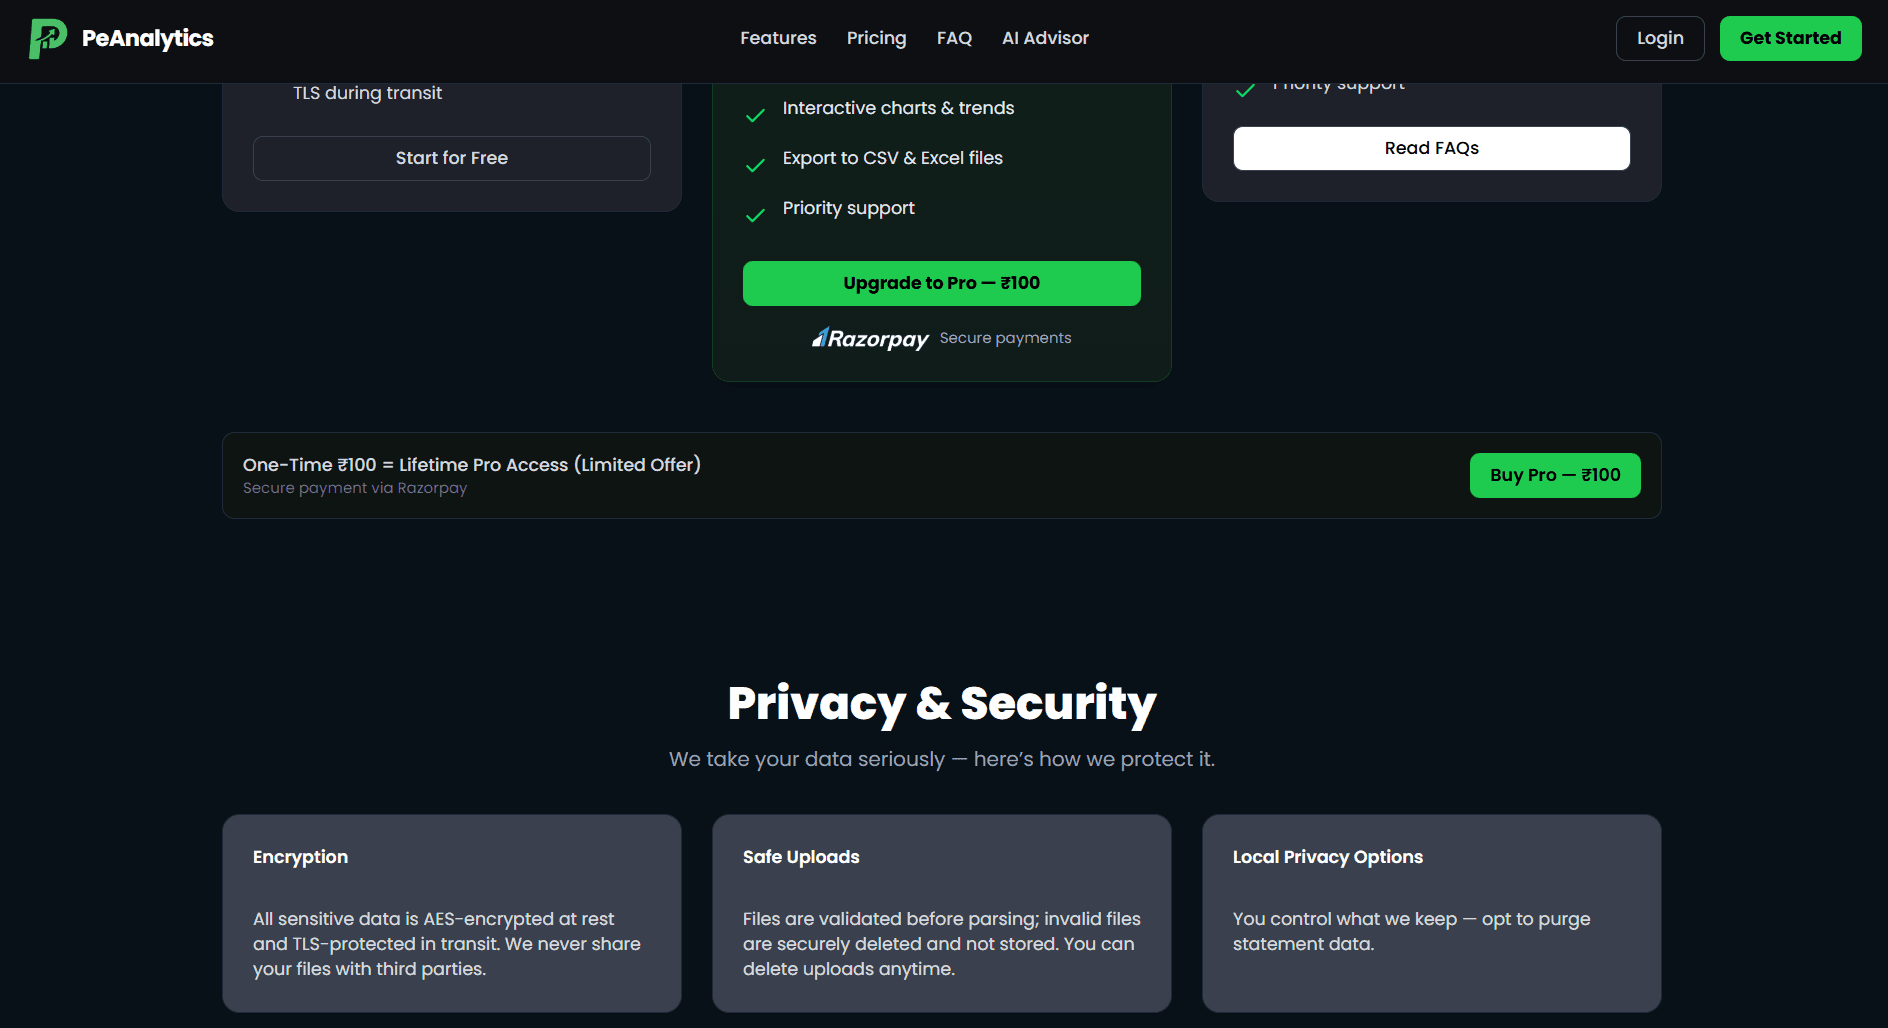Click the PeAnalytics logo icon
Image resolution: width=1888 pixels, height=1028 pixels.
coord(47,39)
